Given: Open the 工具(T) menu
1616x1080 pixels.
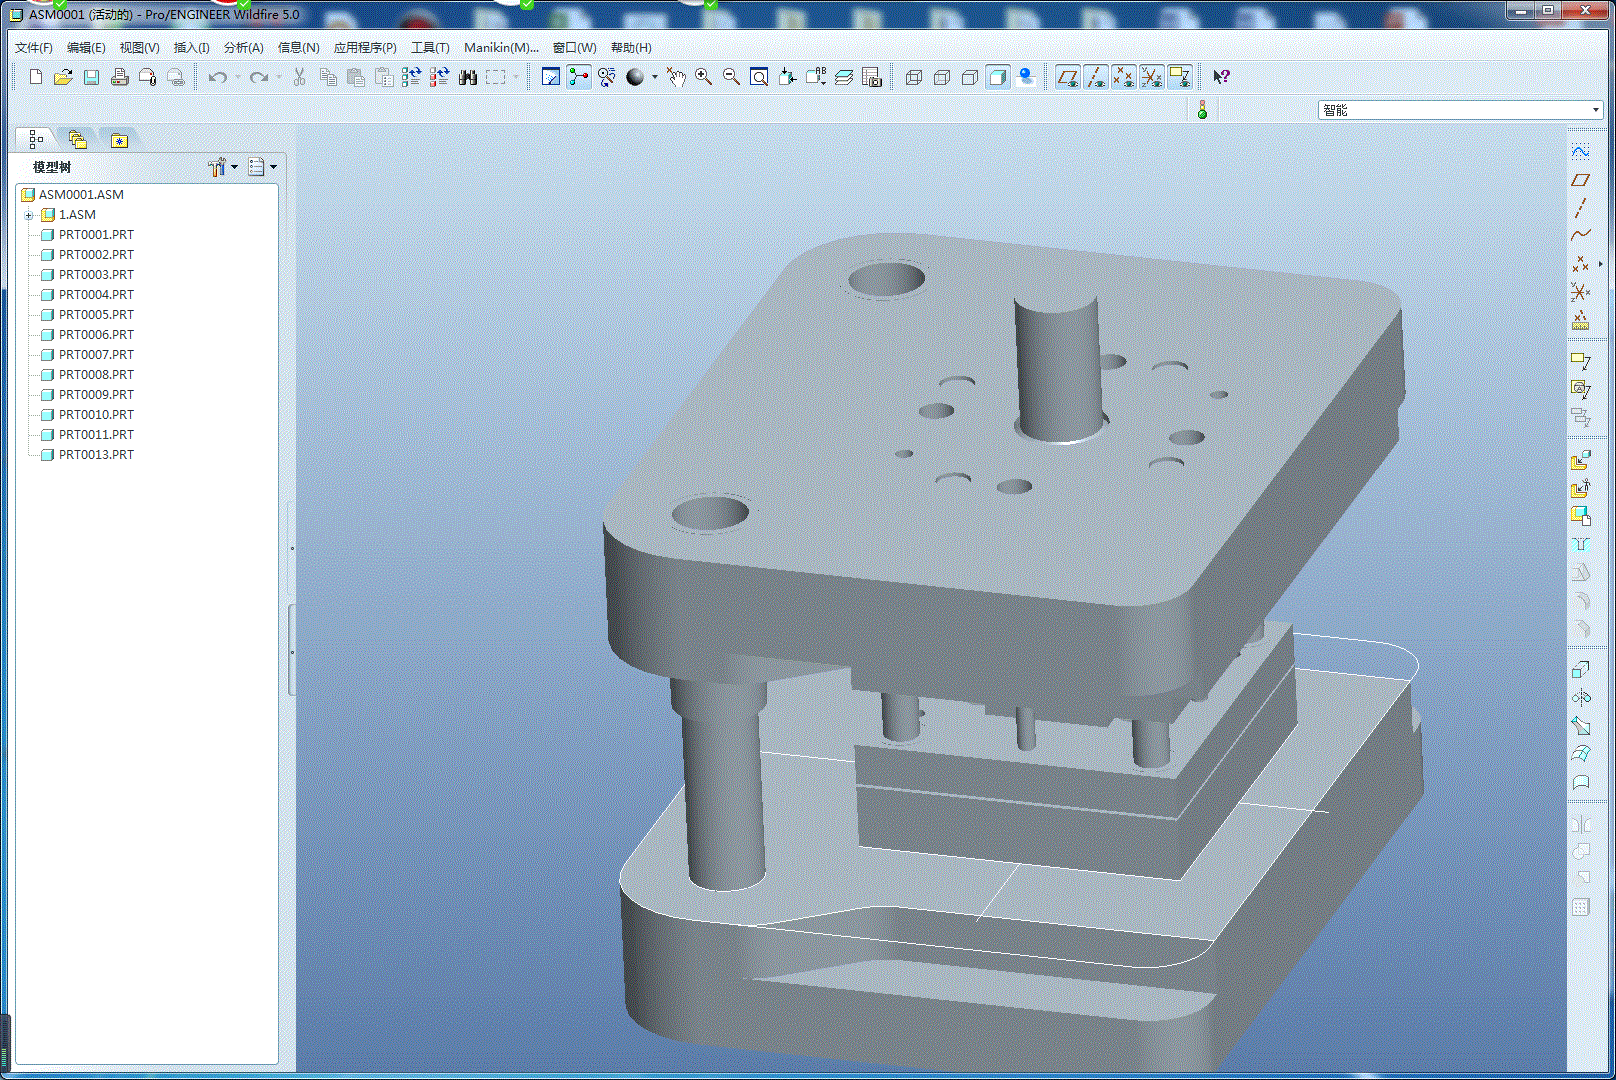Looking at the screenshot, I should (430, 47).
